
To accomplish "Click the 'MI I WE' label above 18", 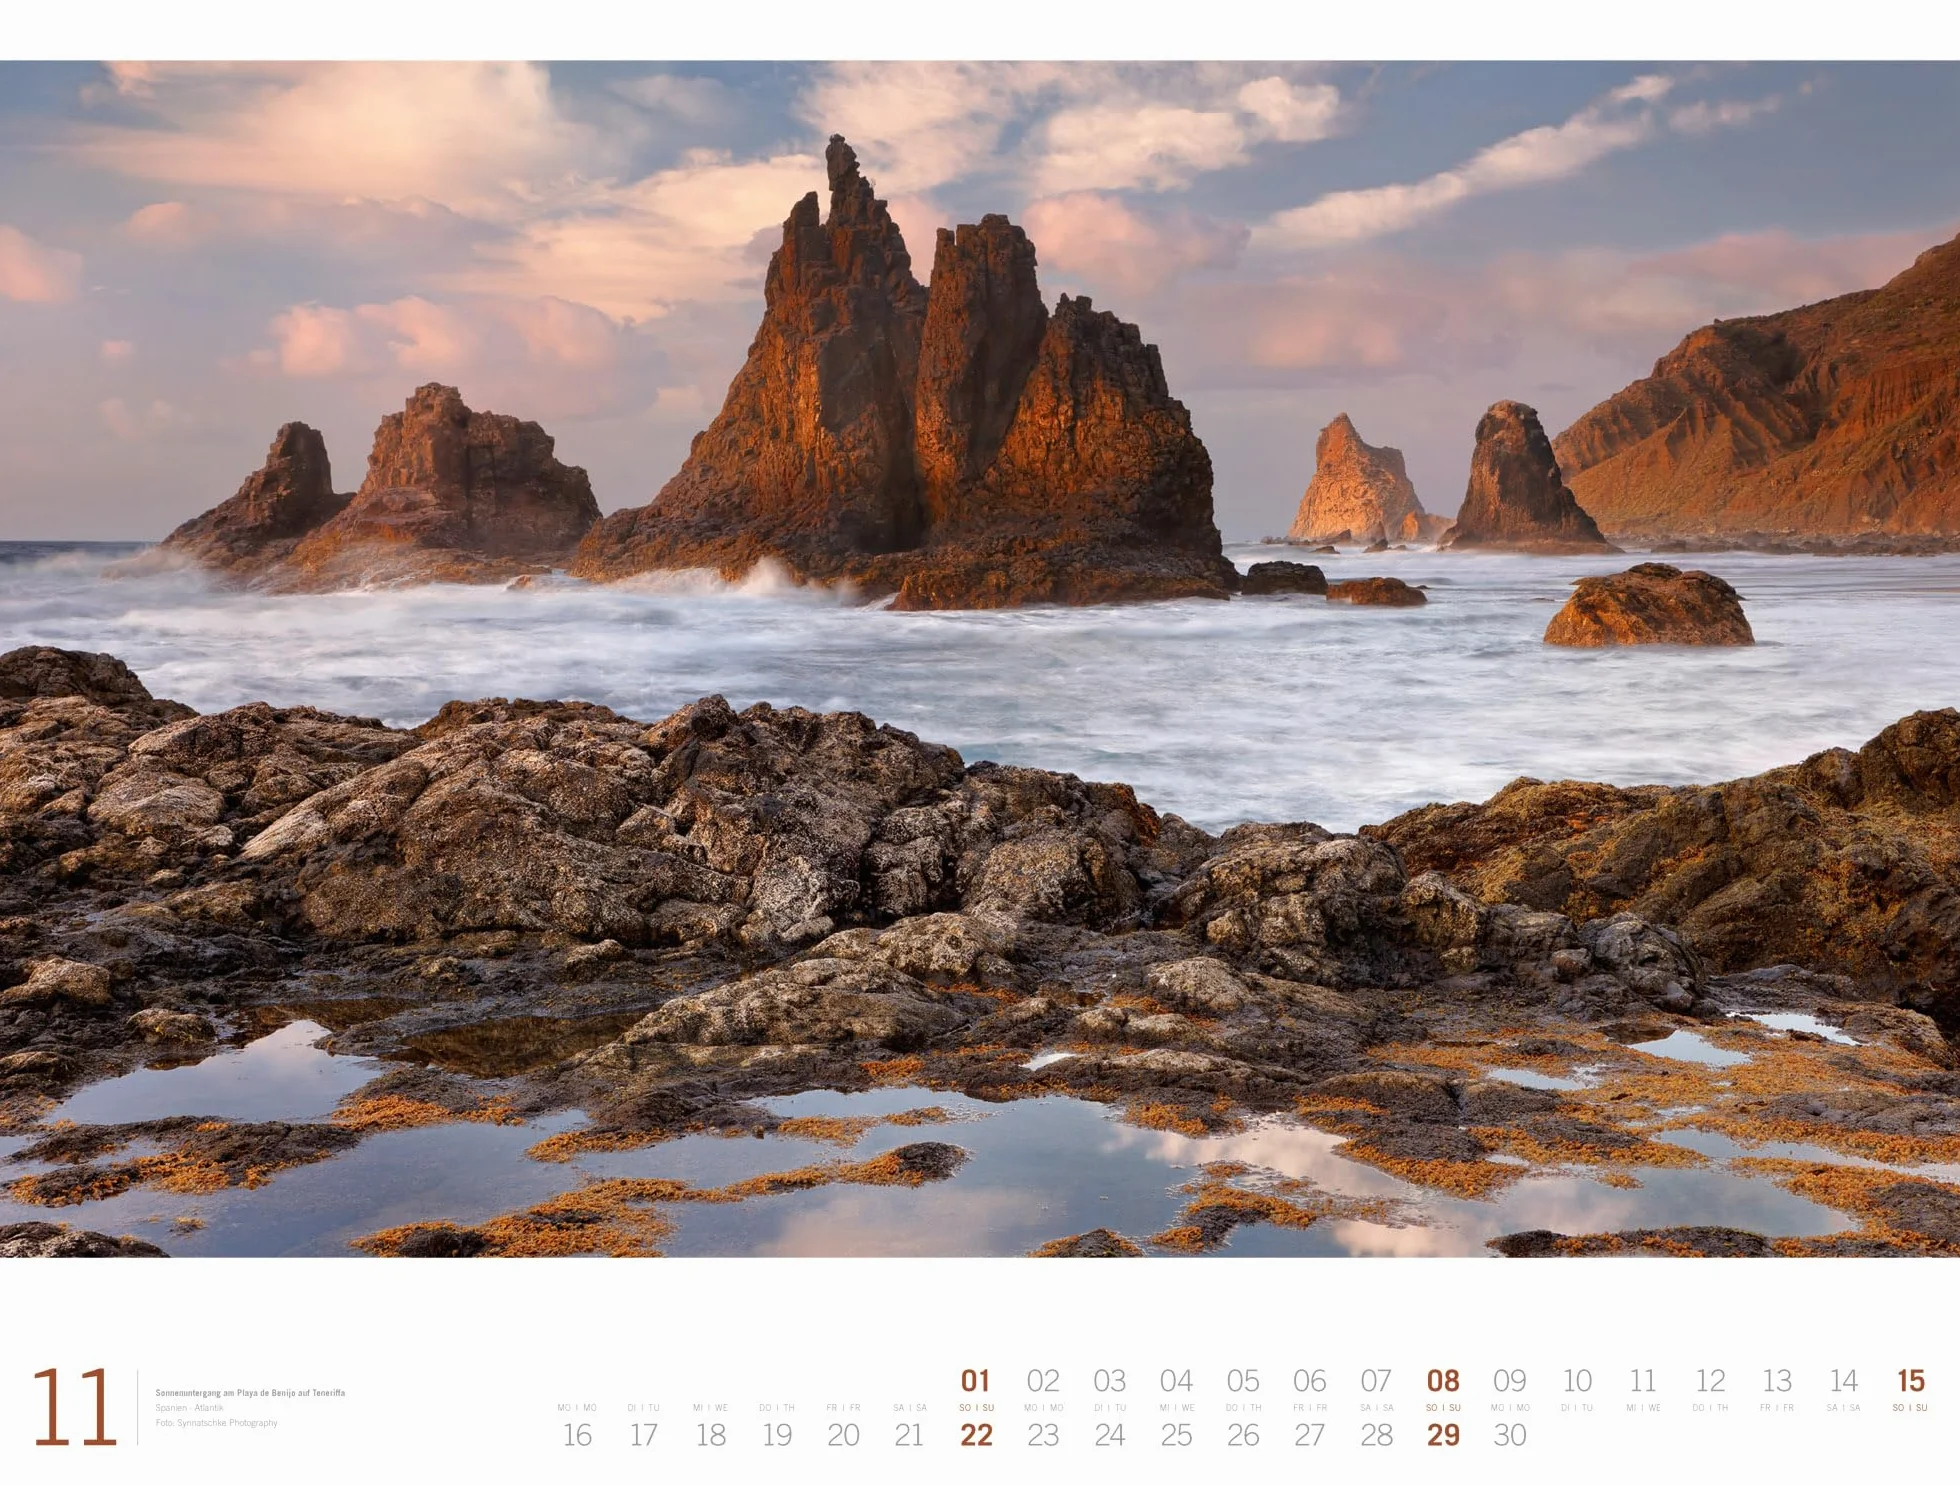I will pyautogui.click(x=710, y=1408).
